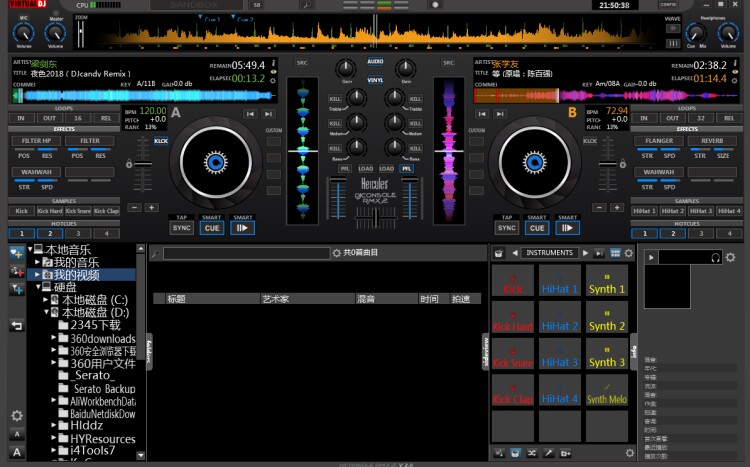Click the 标题 column header

212,299
